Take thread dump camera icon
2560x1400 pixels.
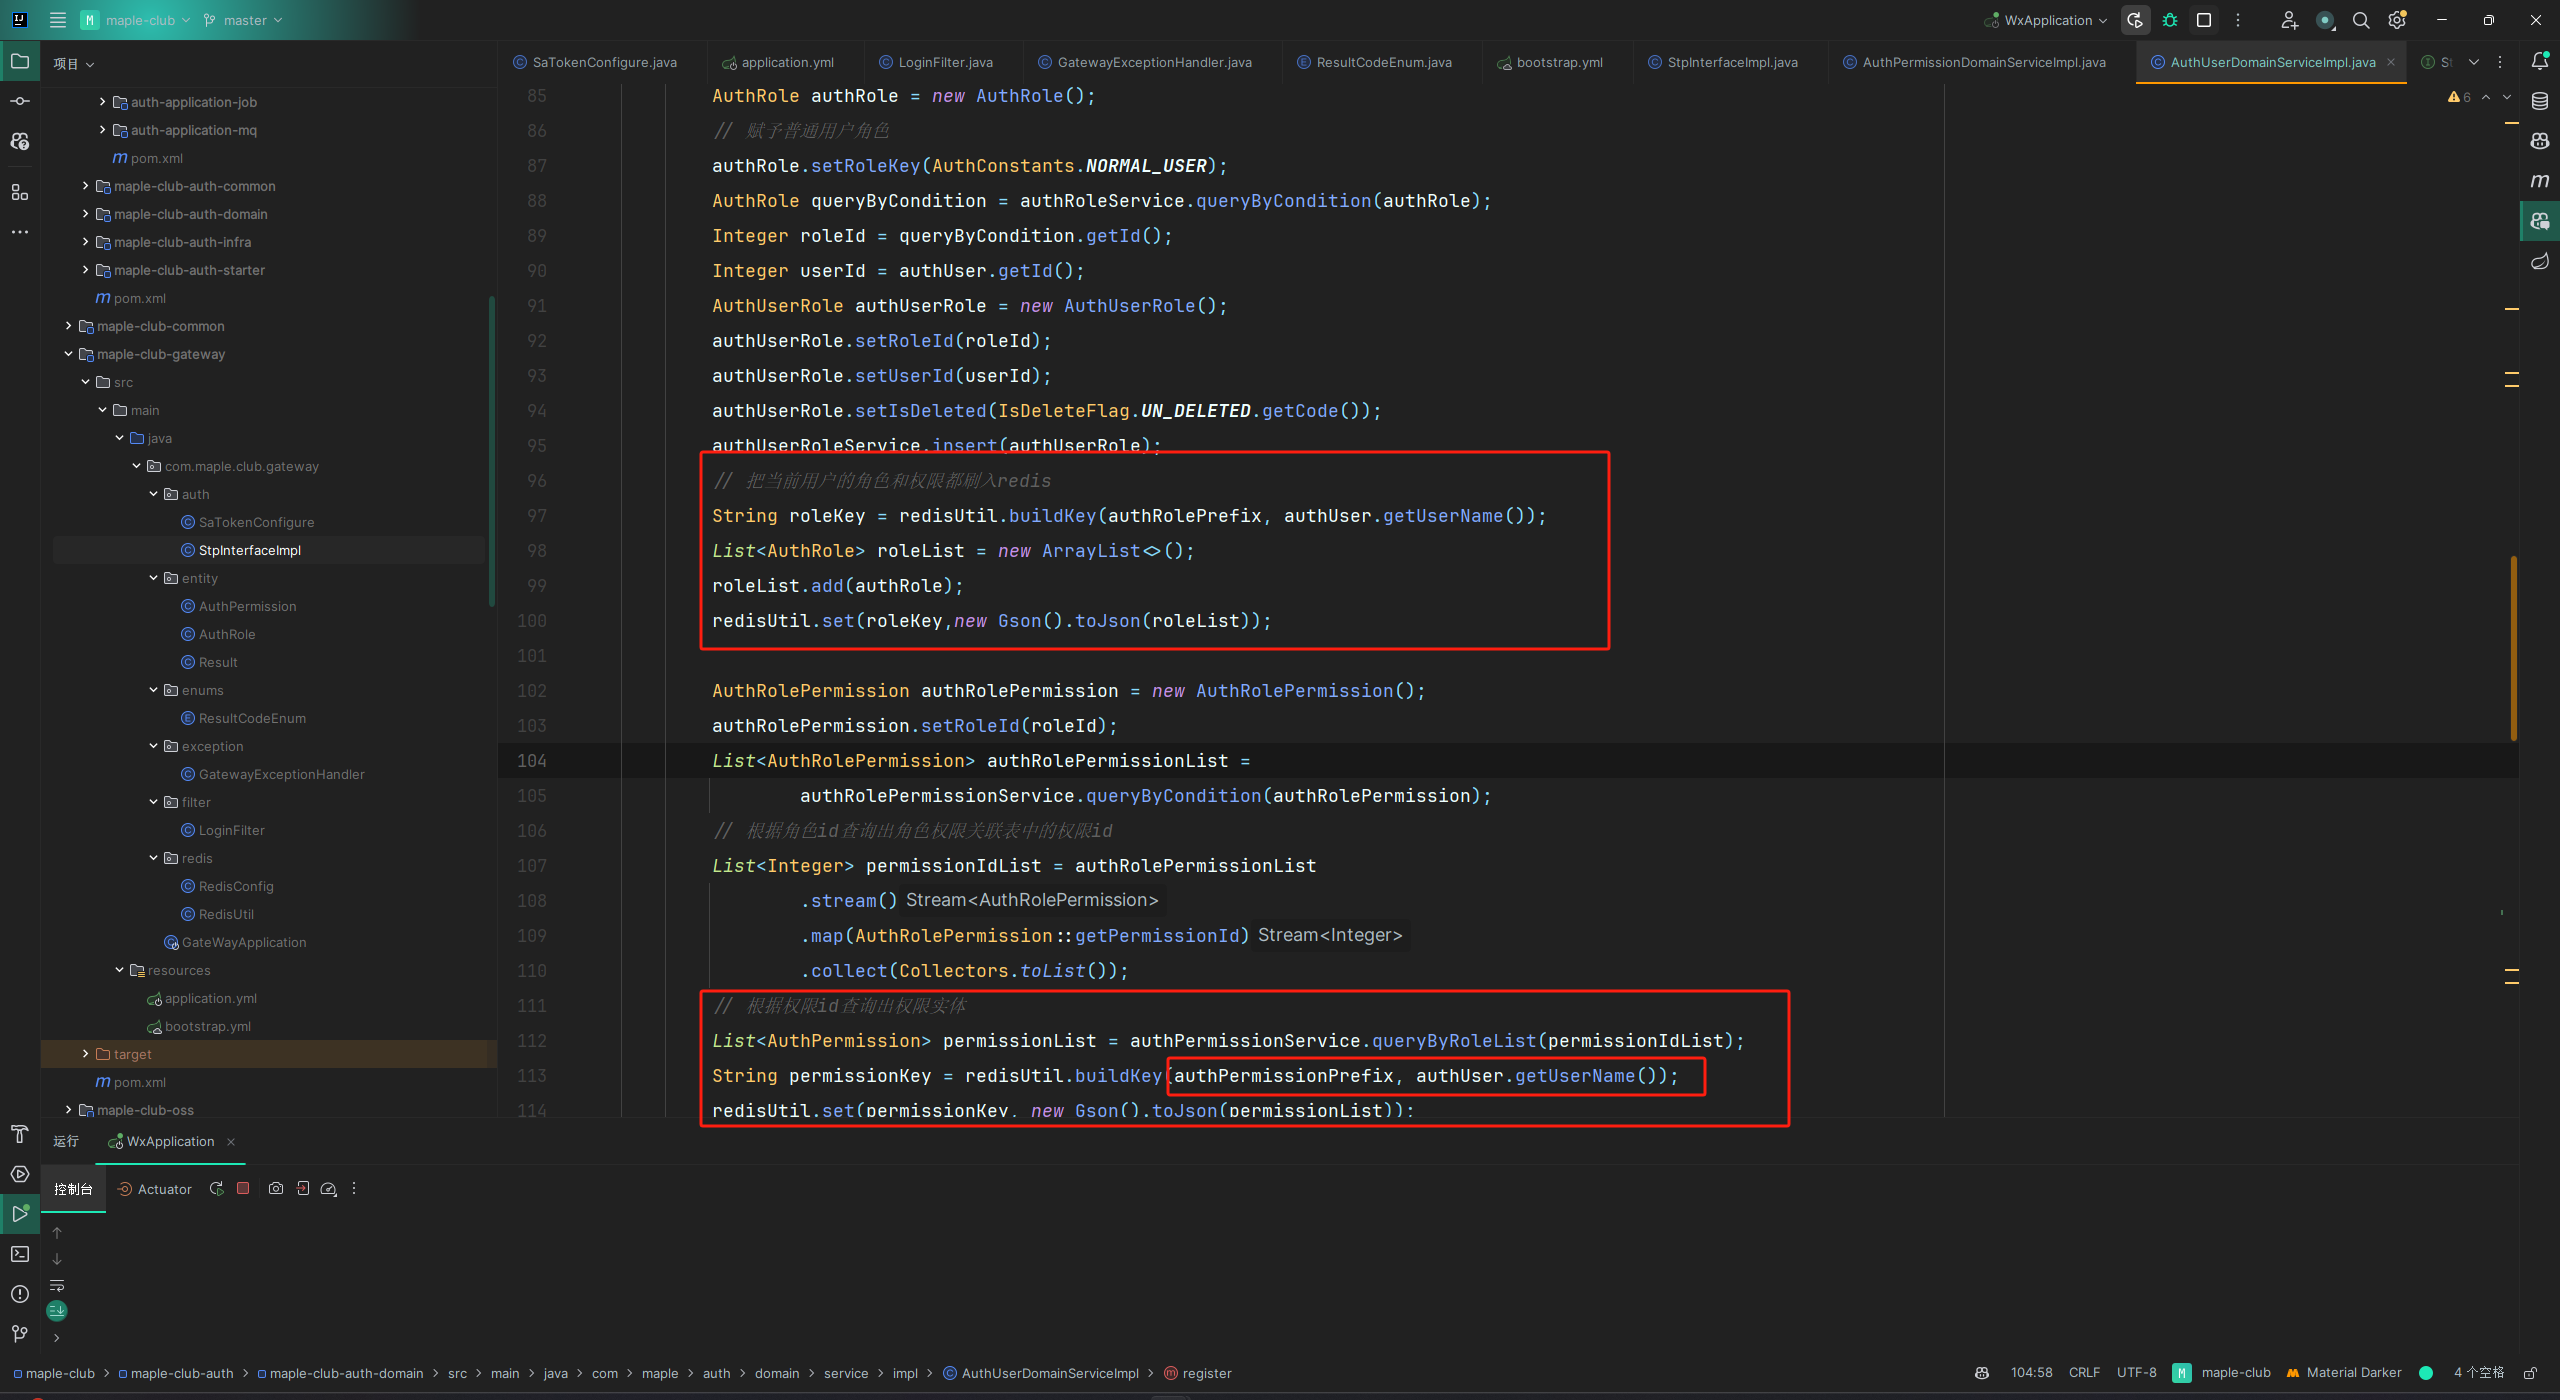(x=276, y=1189)
